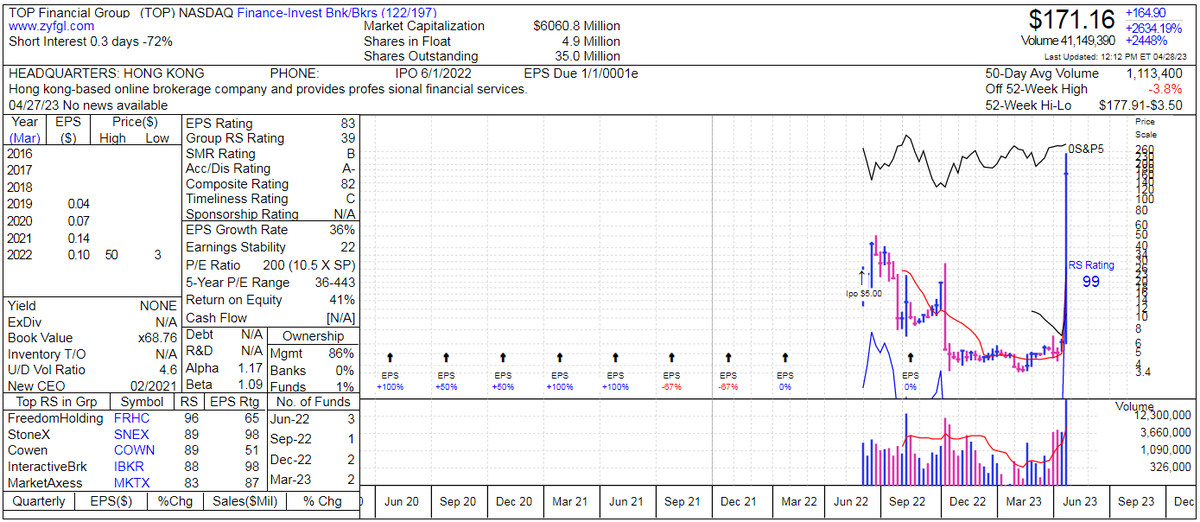1200x522 pixels.
Task: Click the 50-Day Avg Volume row
Action: pyautogui.click(x=1085, y=74)
